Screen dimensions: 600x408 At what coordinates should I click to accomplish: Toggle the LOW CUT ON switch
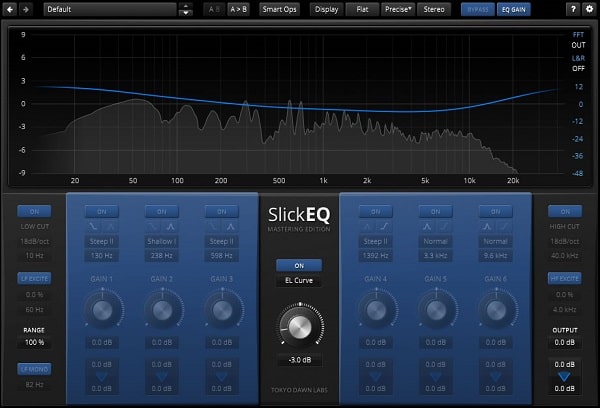[34, 211]
